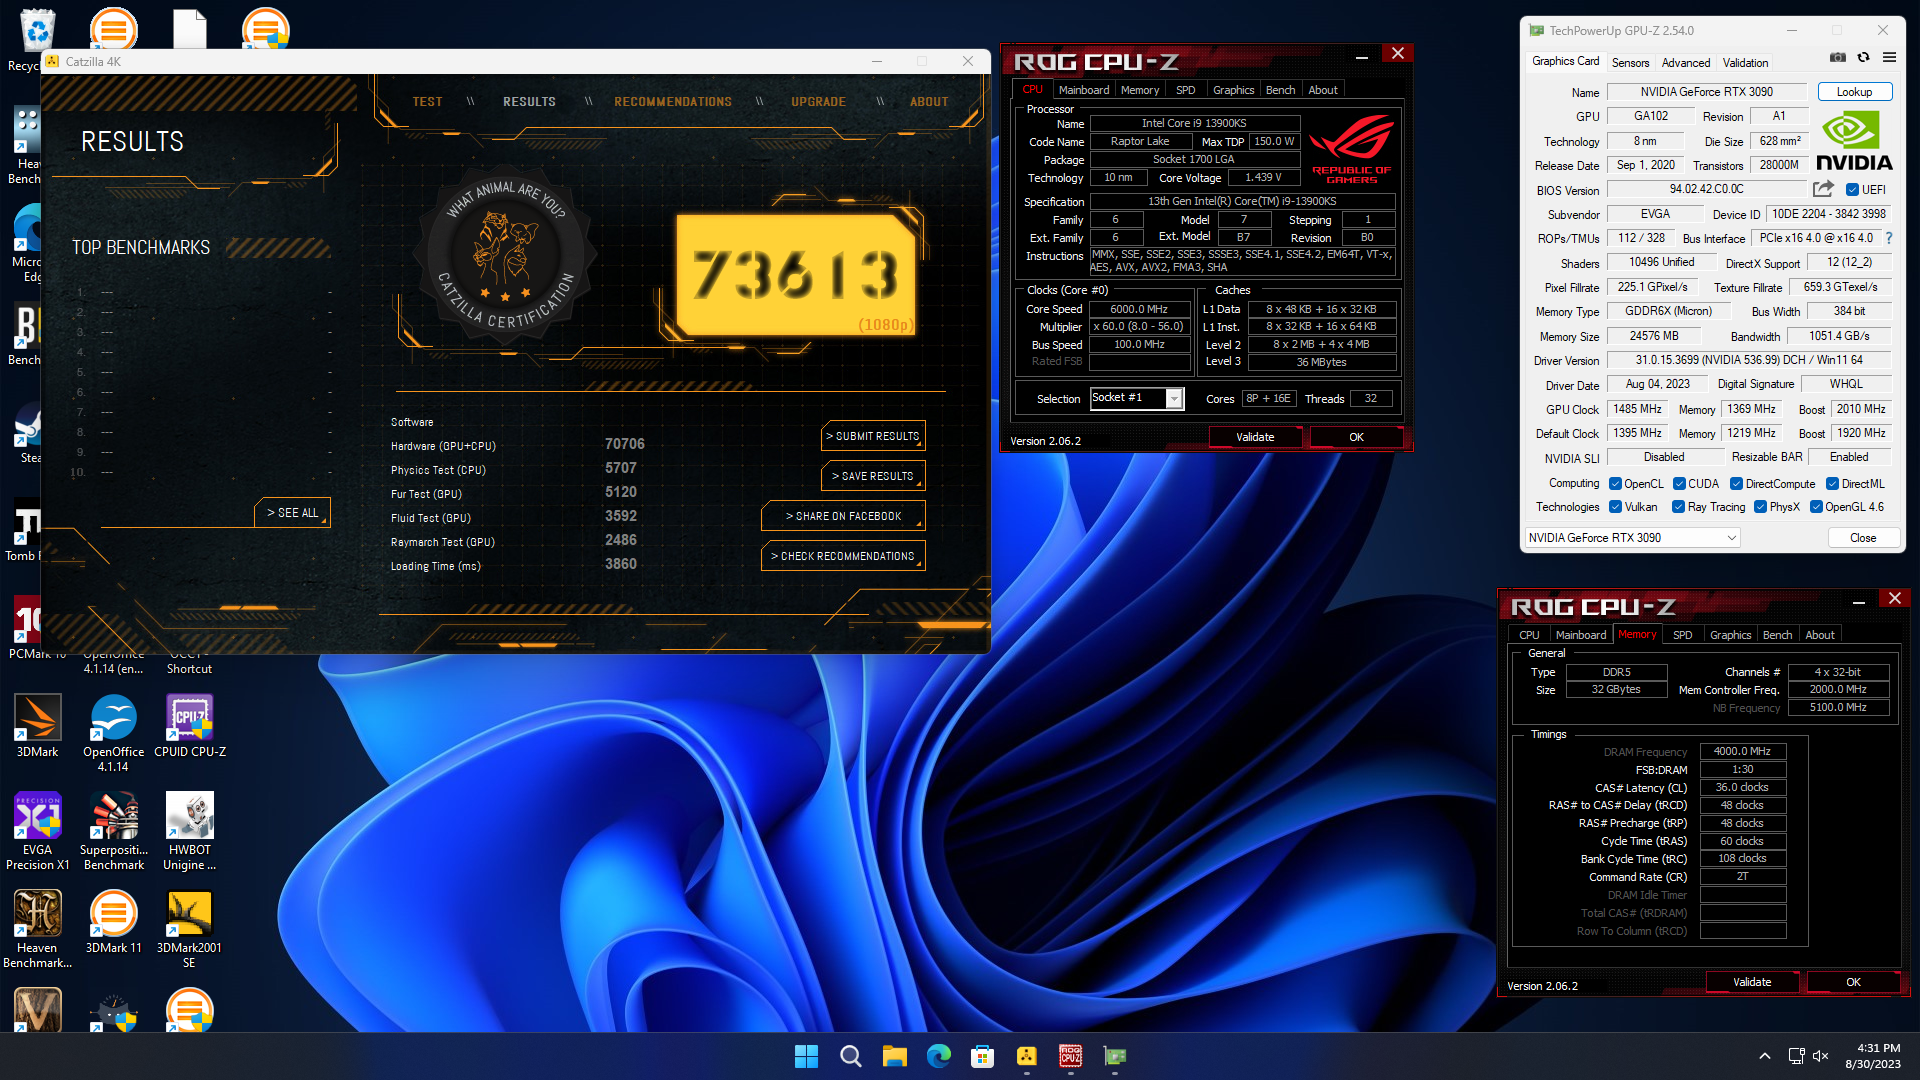The height and width of the screenshot is (1080, 1920).
Task: Open the GPU-Z hamburger menu icon
Action: [1889, 58]
